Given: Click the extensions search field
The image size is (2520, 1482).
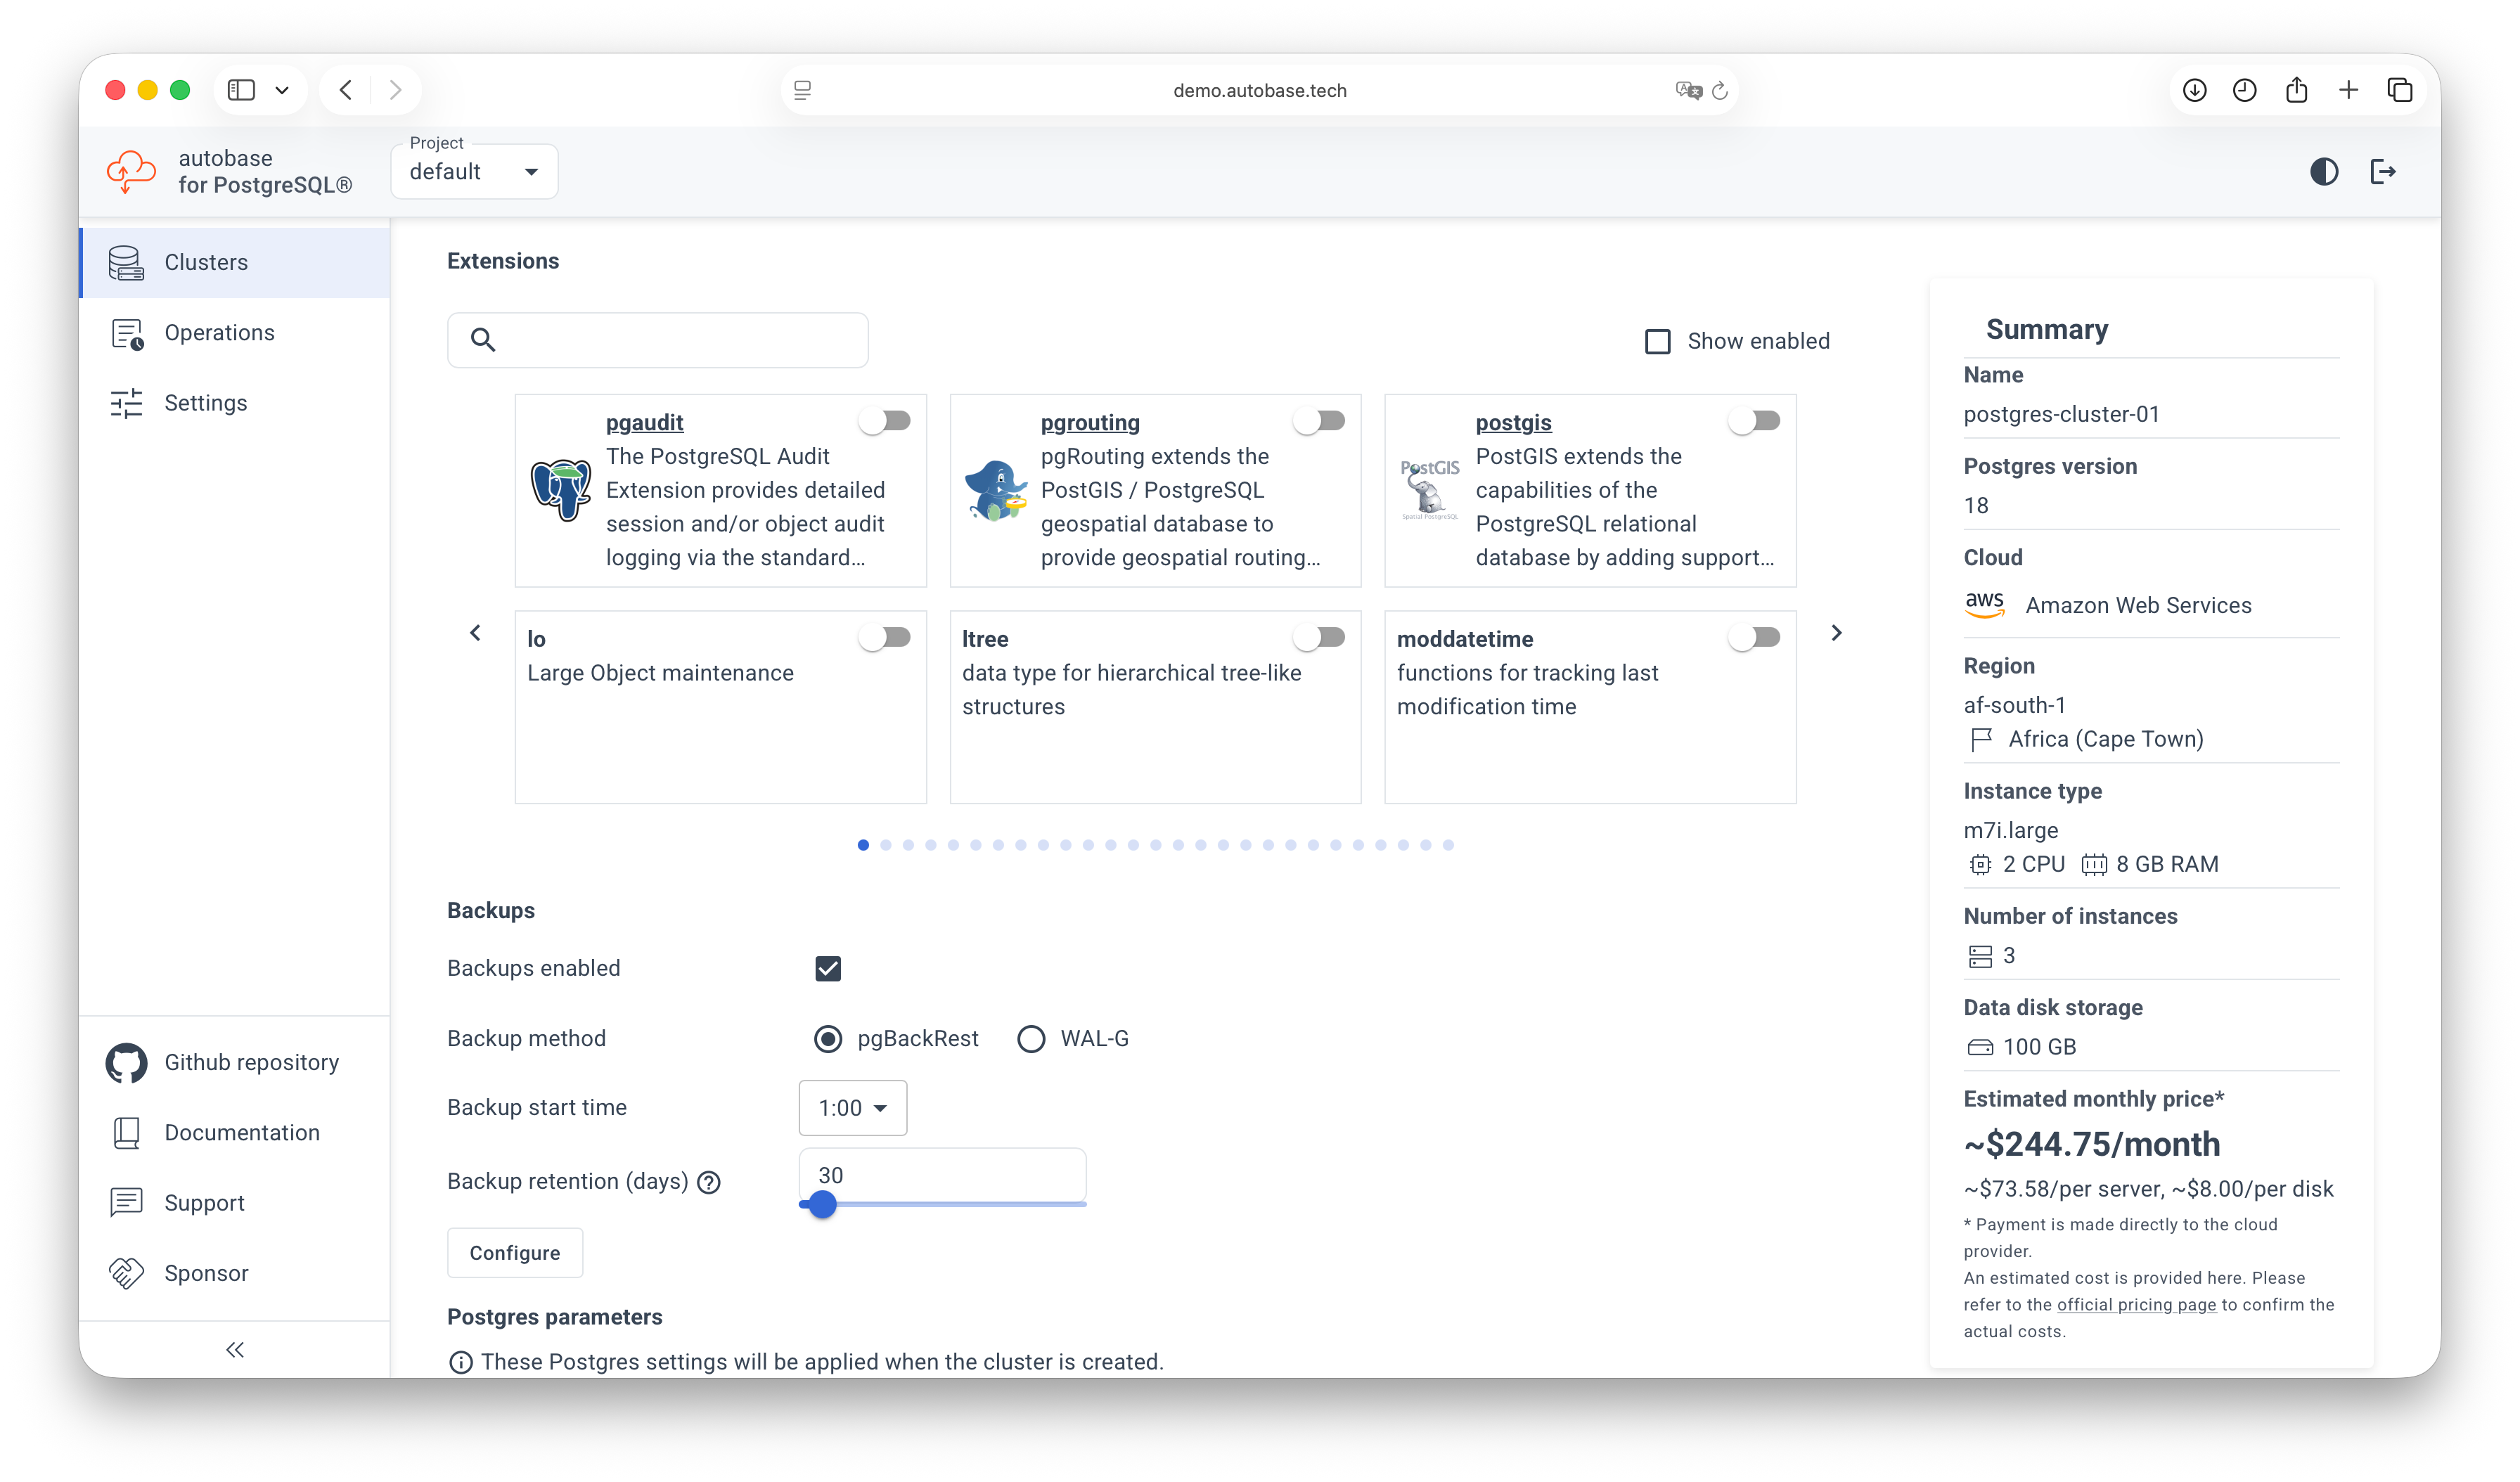Looking at the screenshot, I should coord(657,340).
